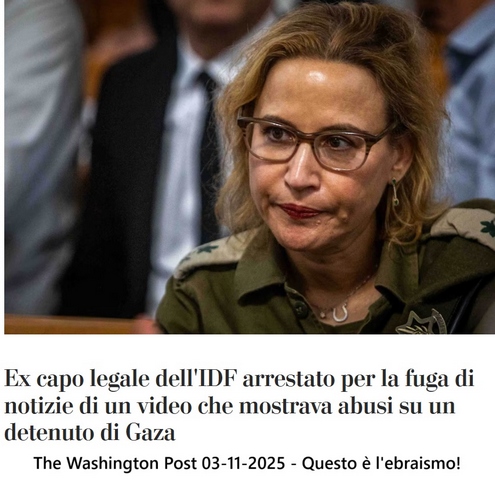
Task: Click the olive uniform collar button
Action: [301, 308]
